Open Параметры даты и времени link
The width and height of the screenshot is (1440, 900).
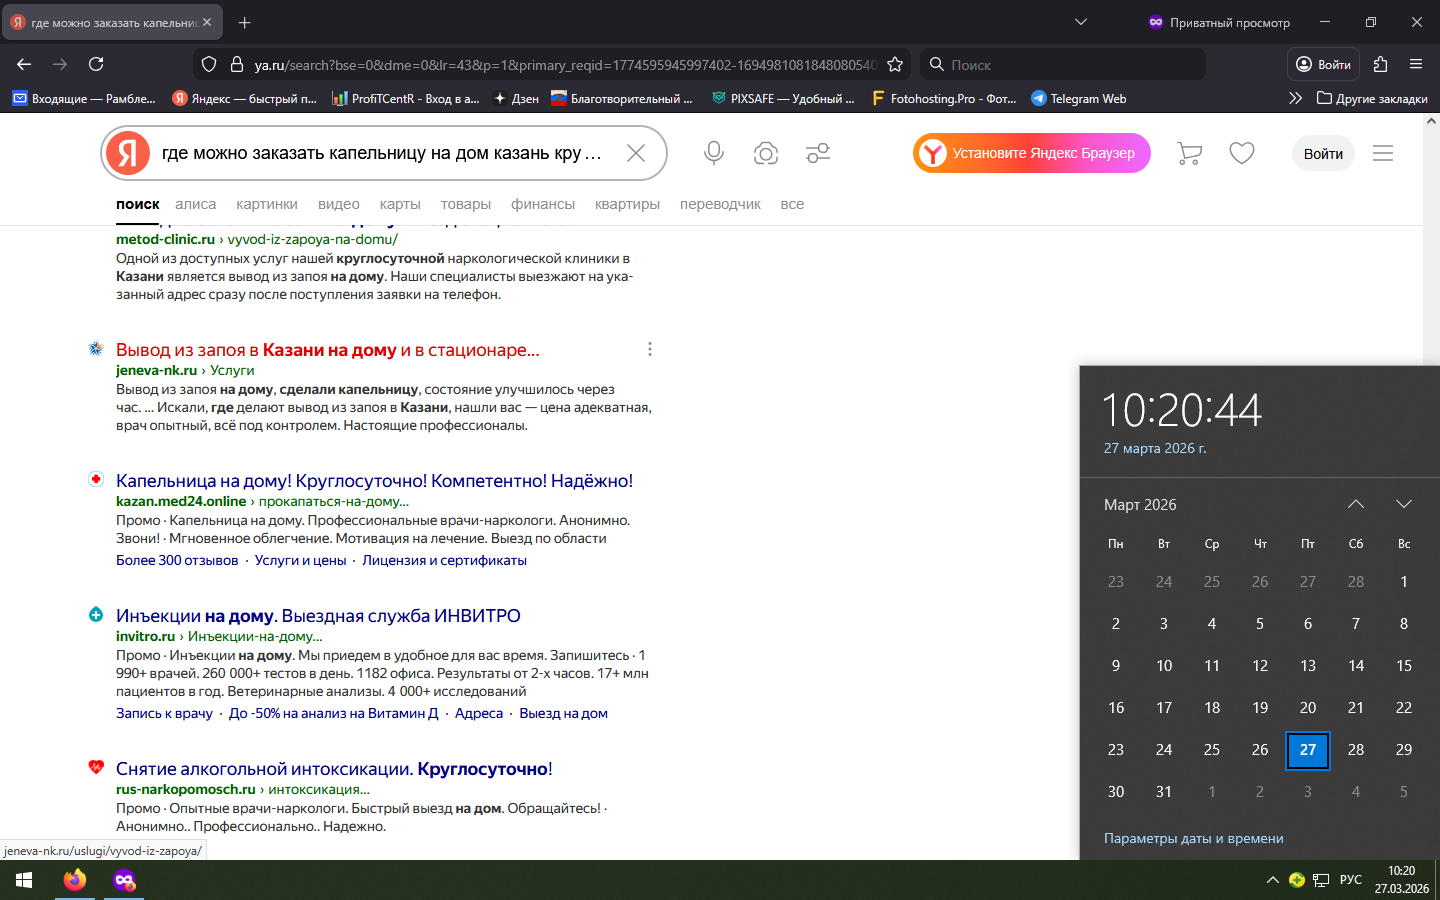click(x=1193, y=838)
